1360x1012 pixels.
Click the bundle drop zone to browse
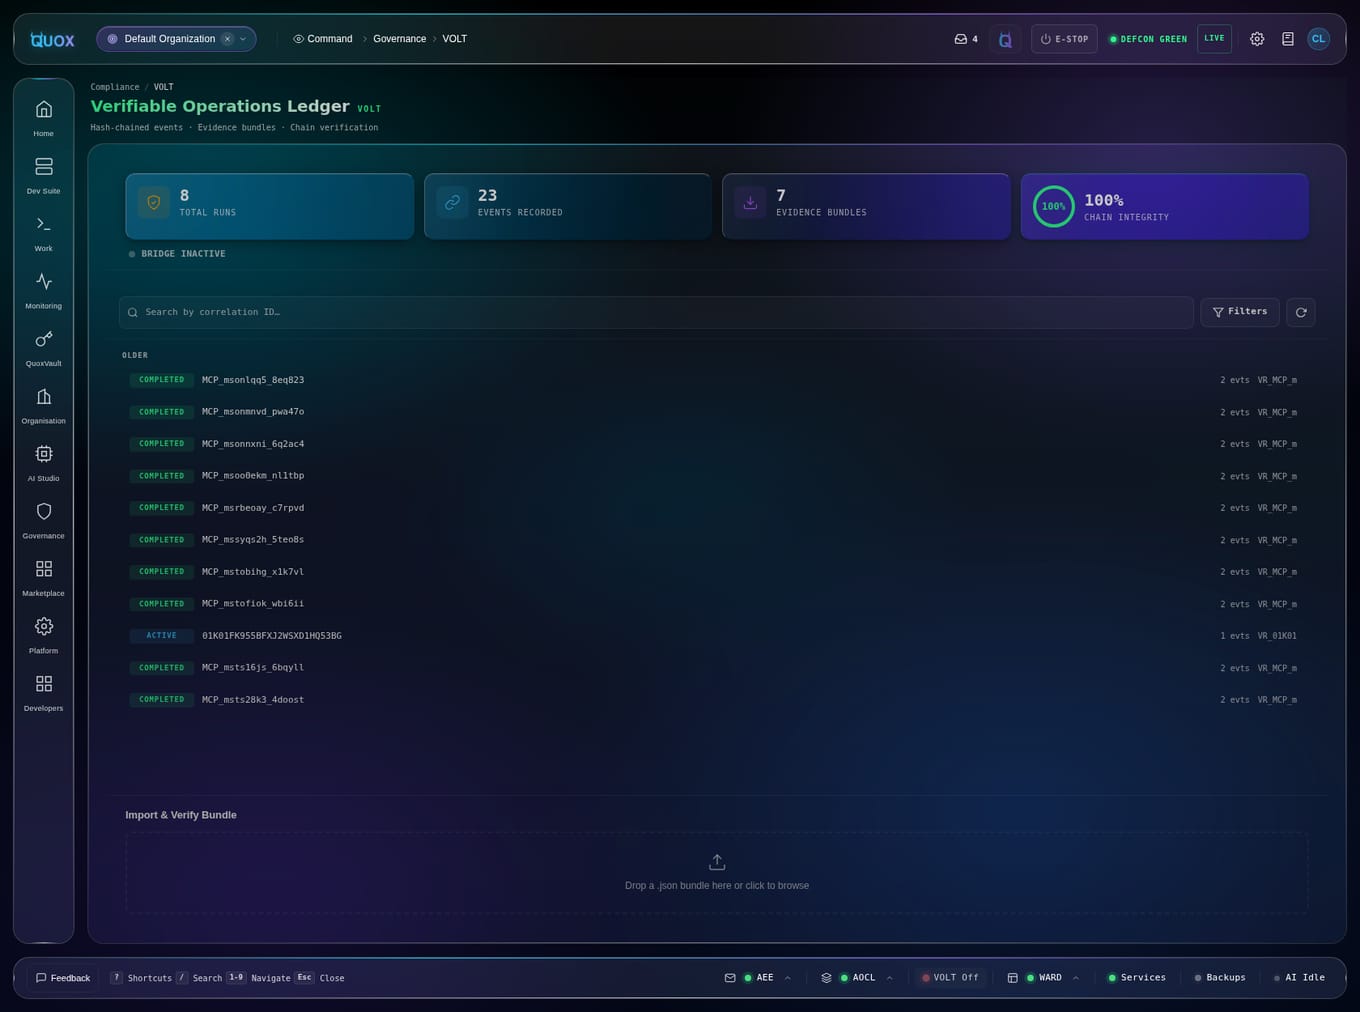717,873
